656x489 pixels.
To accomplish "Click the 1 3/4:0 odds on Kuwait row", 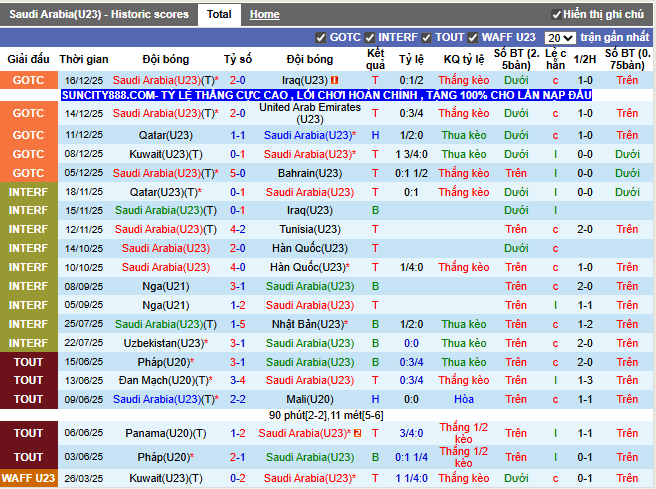I will [x=411, y=154].
